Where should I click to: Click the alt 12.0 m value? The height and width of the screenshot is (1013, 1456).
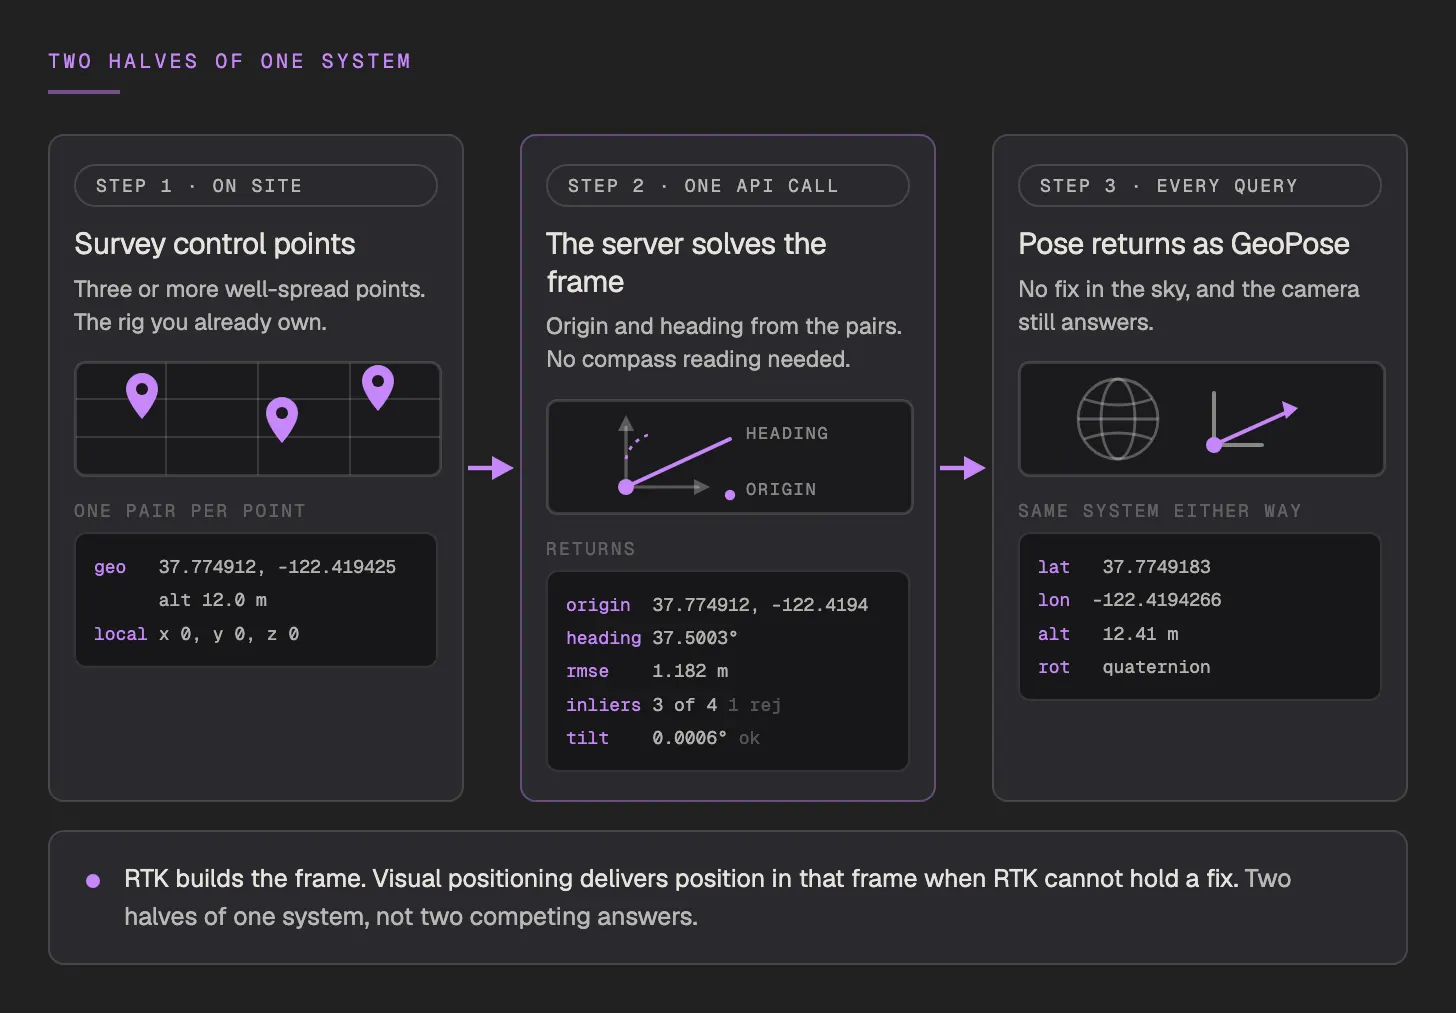coord(213,600)
